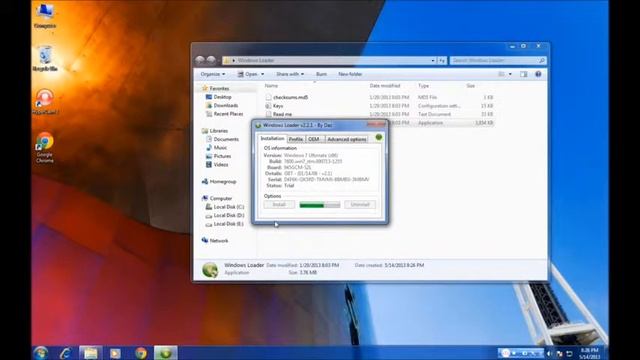Open the Organize dropdown menu
The width and height of the screenshot is (640, 360).
coord(213,74)
